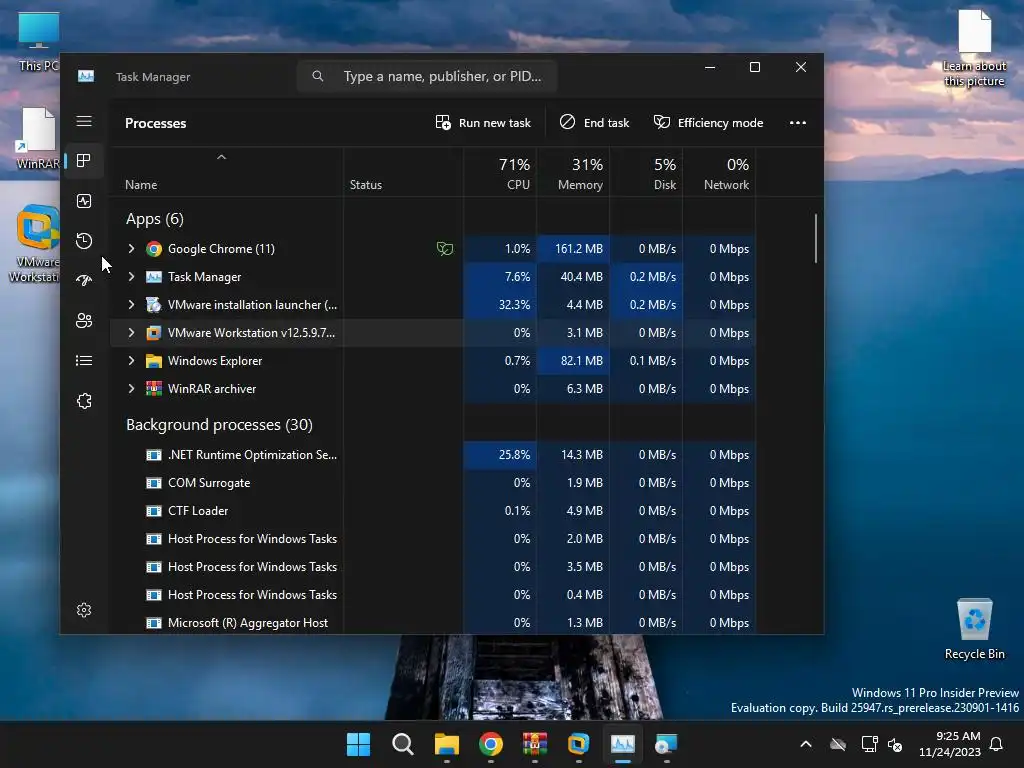Screen dimensions: 1024x768
Task: Select Microsoft (R) Aggregator Host row
Action: coord(432,622)
